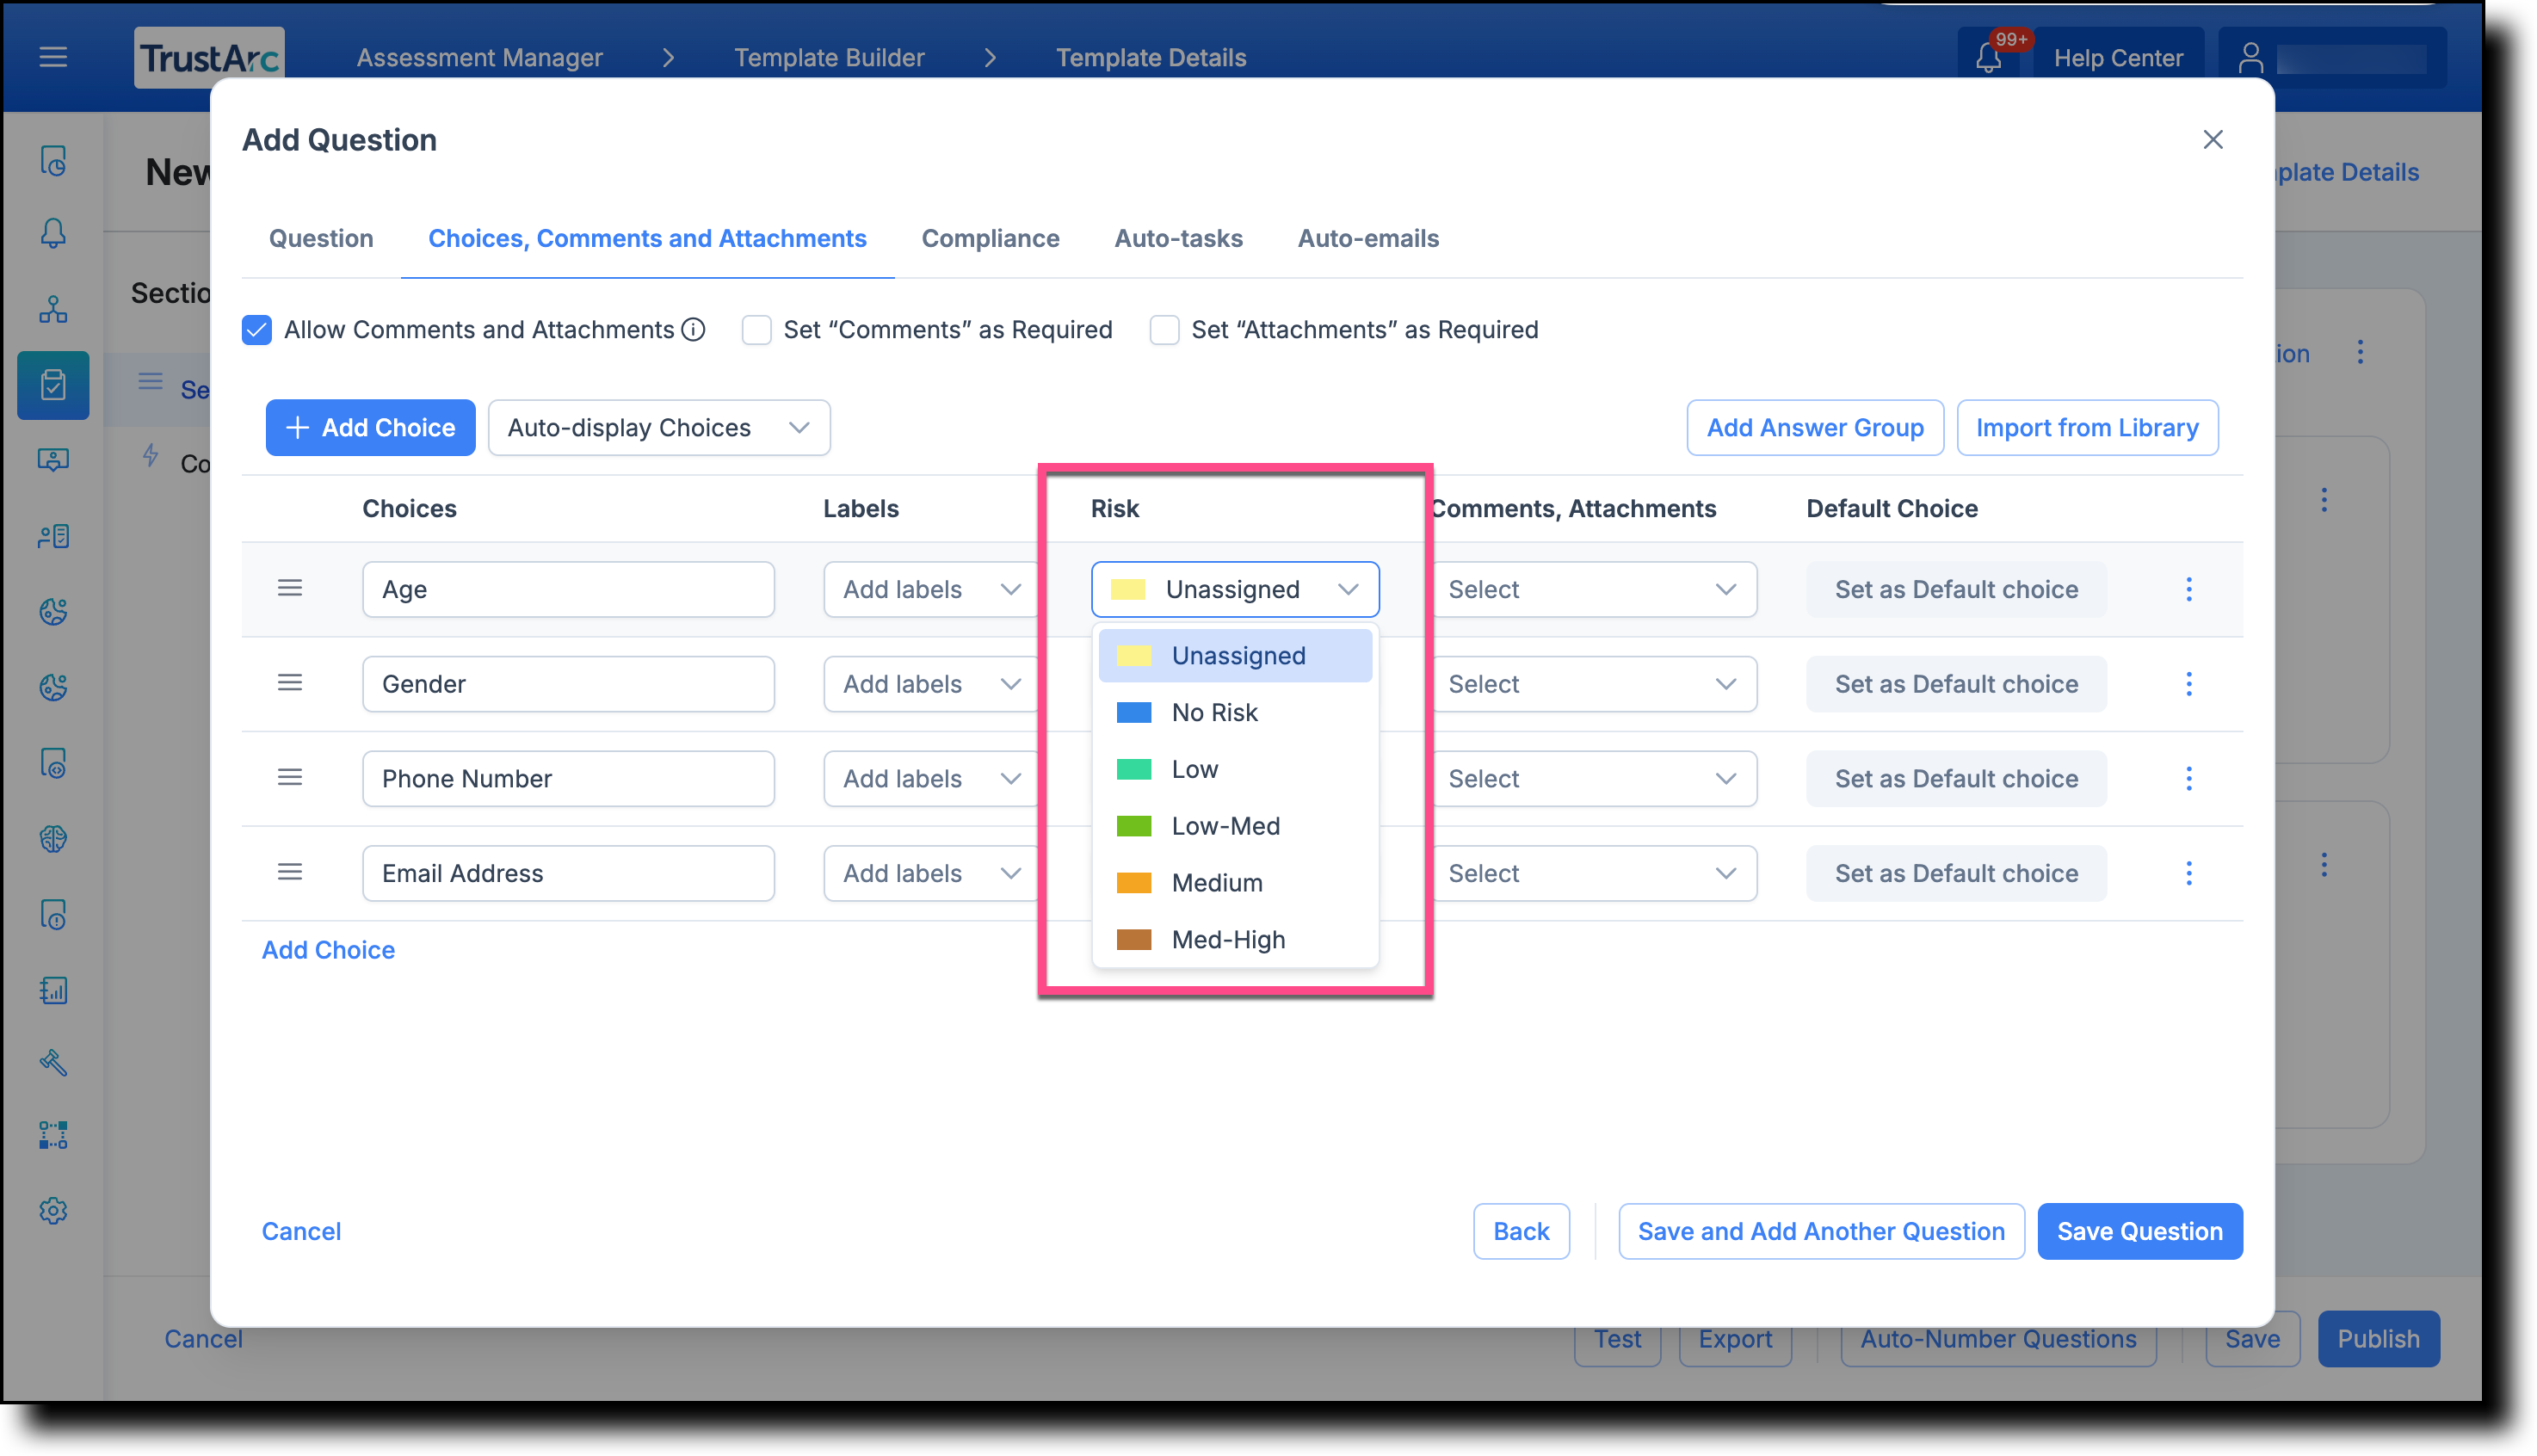Viewport: 2537px width, 1456px height.
Task: Open the workflow nodes sidebar icon
Action: pos(53,1135)
